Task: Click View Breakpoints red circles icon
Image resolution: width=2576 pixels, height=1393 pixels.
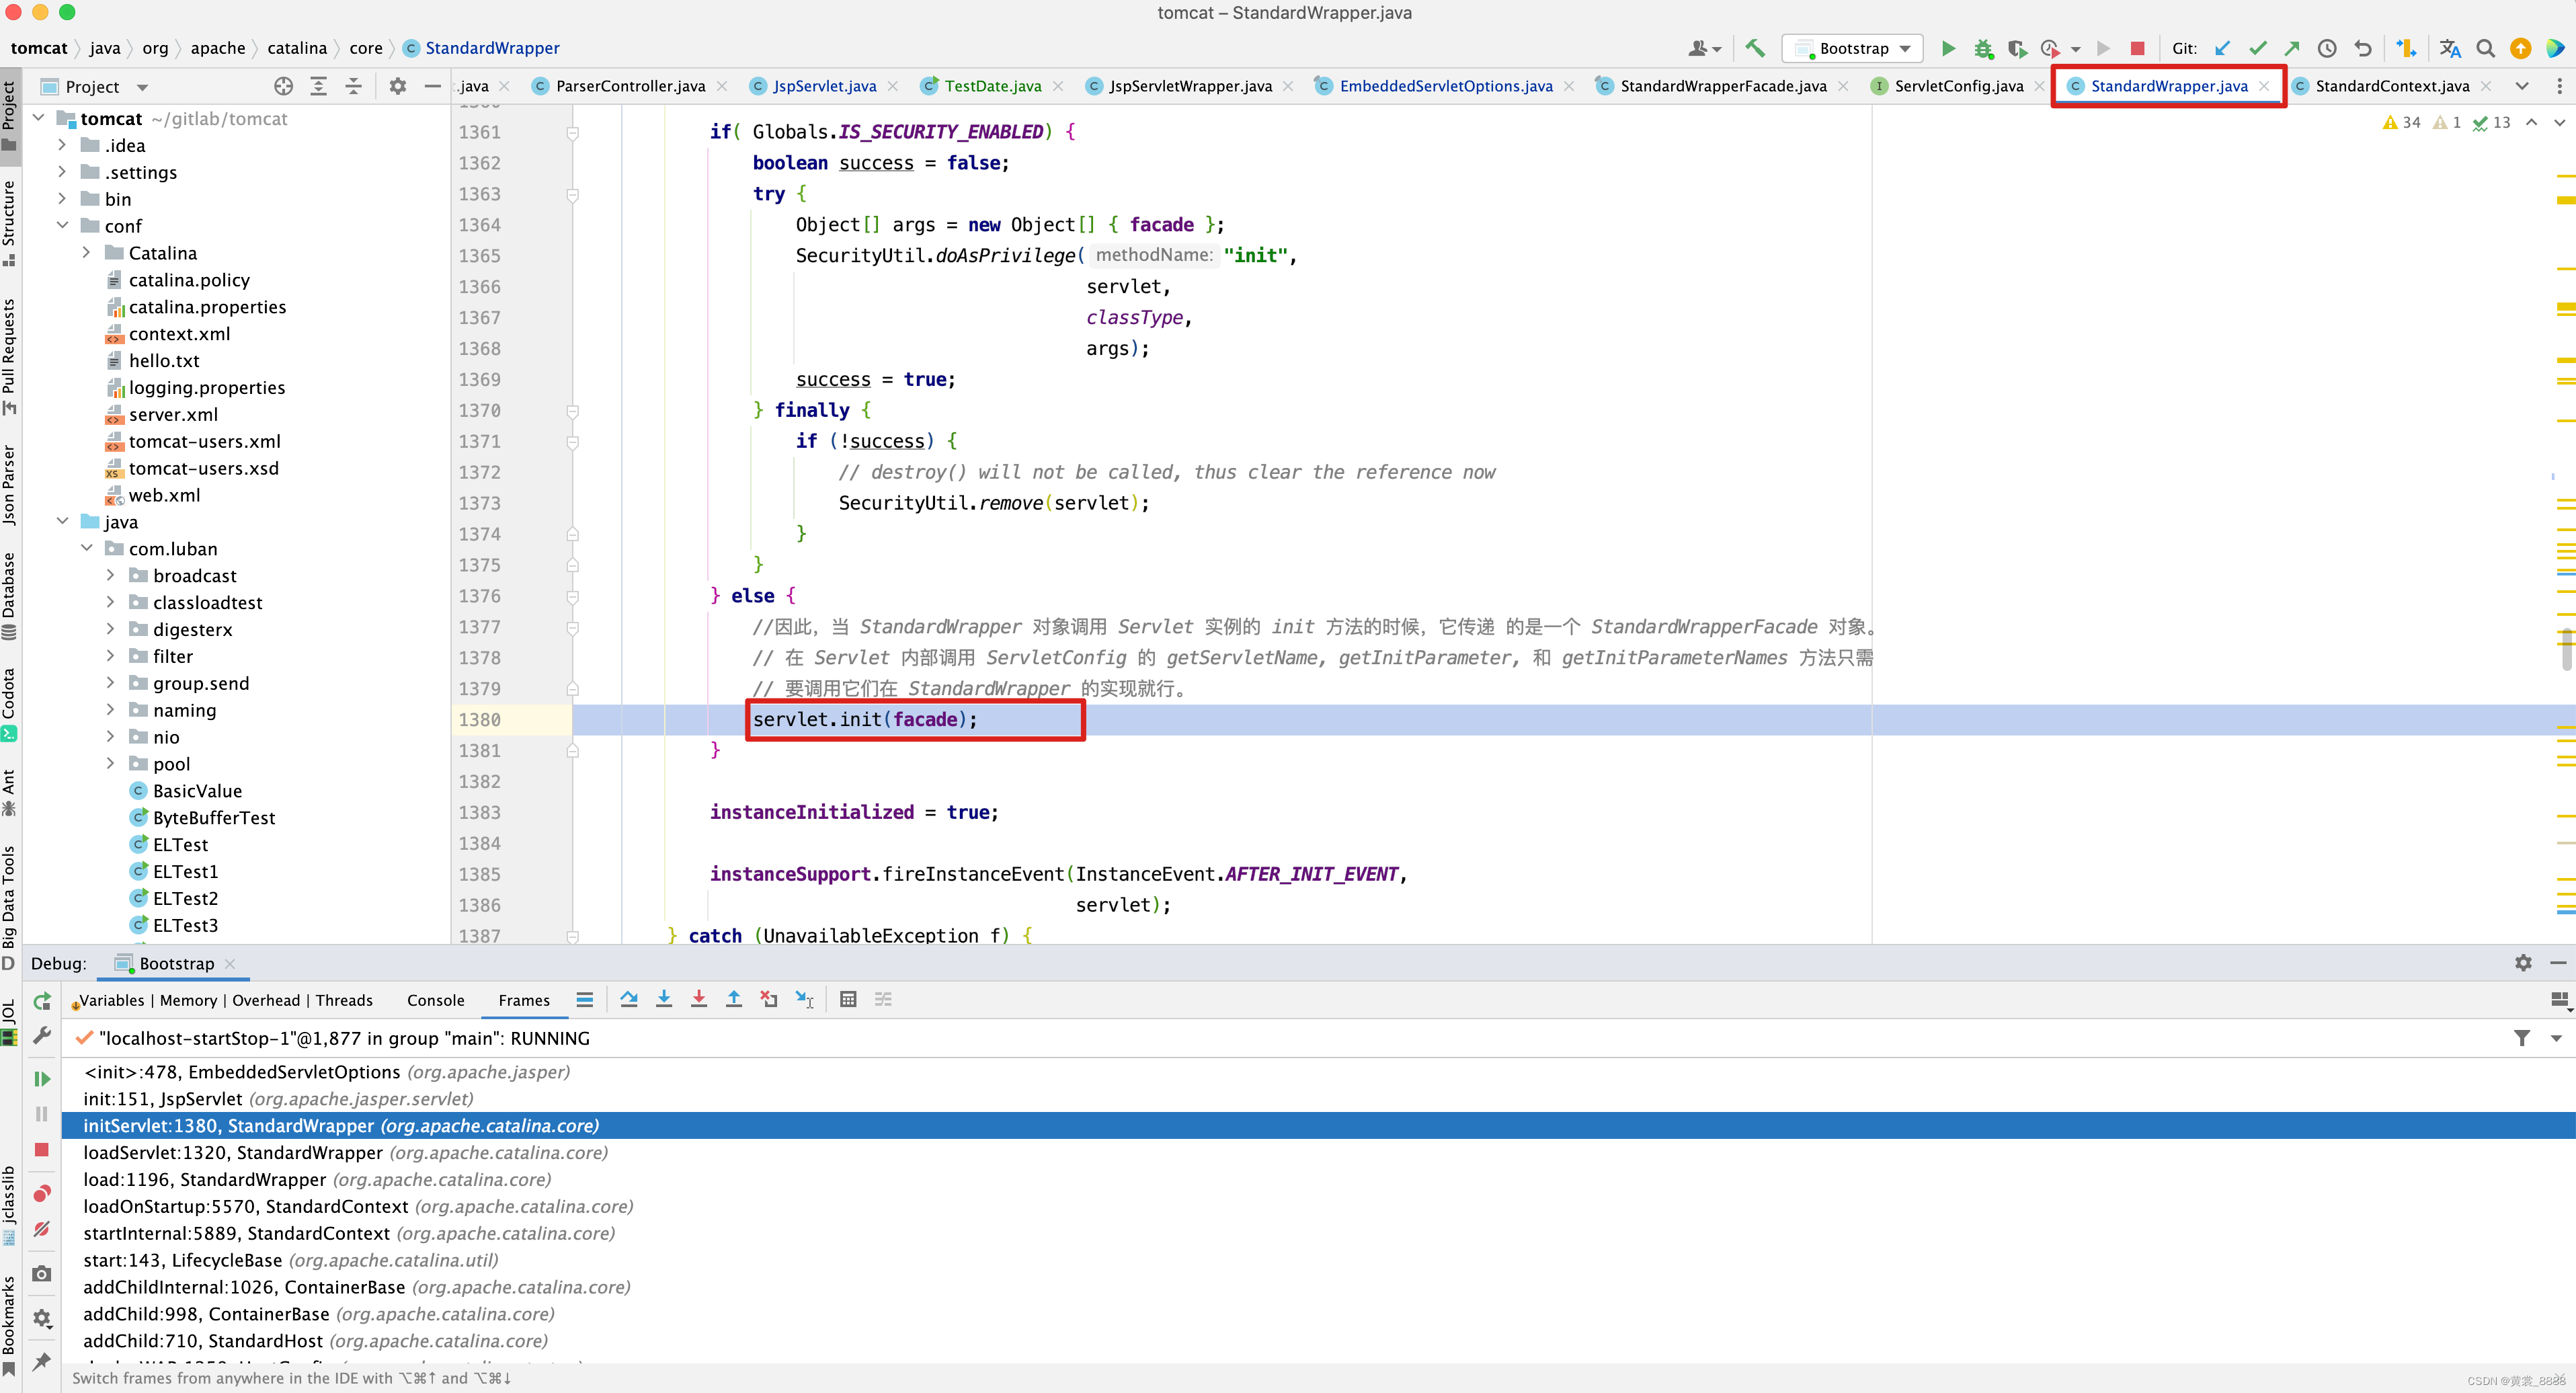Action: pyautogui.click(x=42, y=1194)
